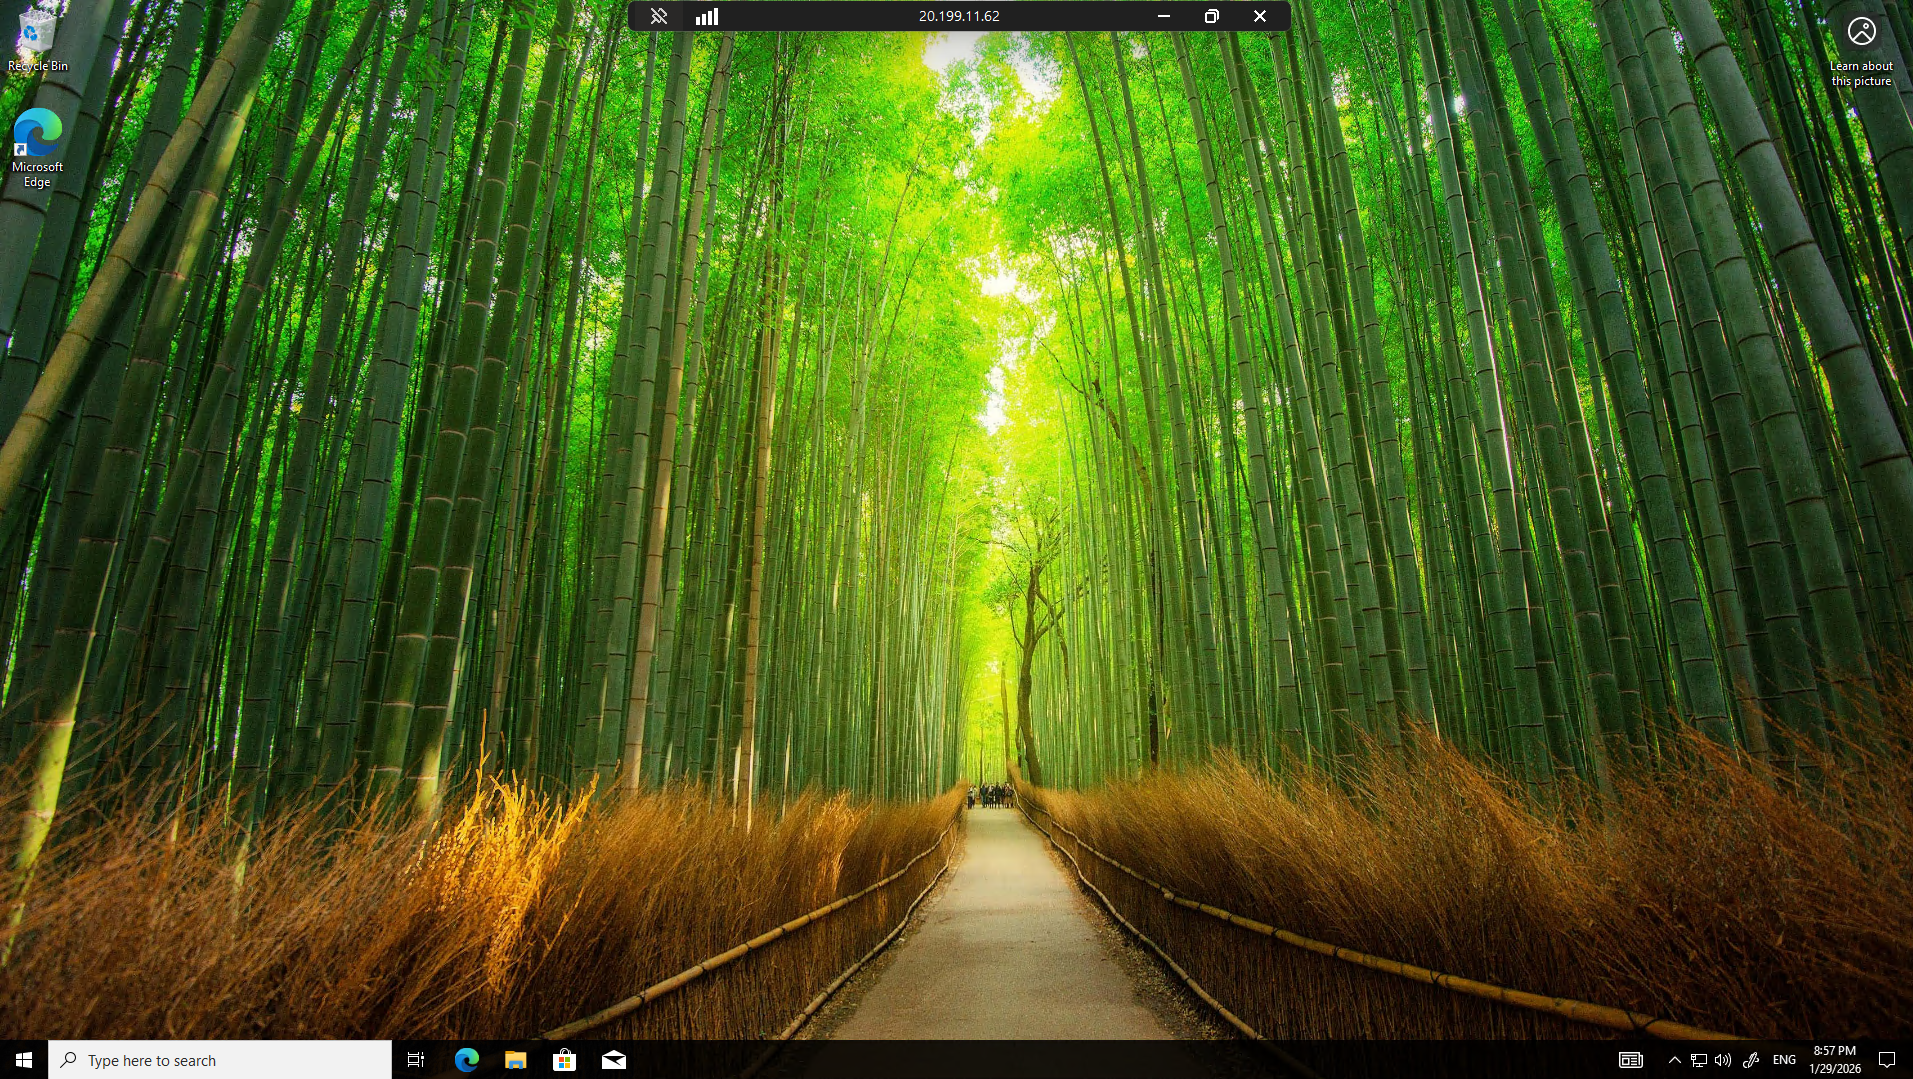The width and height of the screenshot is (1913, 1079).
Task: Click the connection signal strength bars
Action: tap(707, 16)
